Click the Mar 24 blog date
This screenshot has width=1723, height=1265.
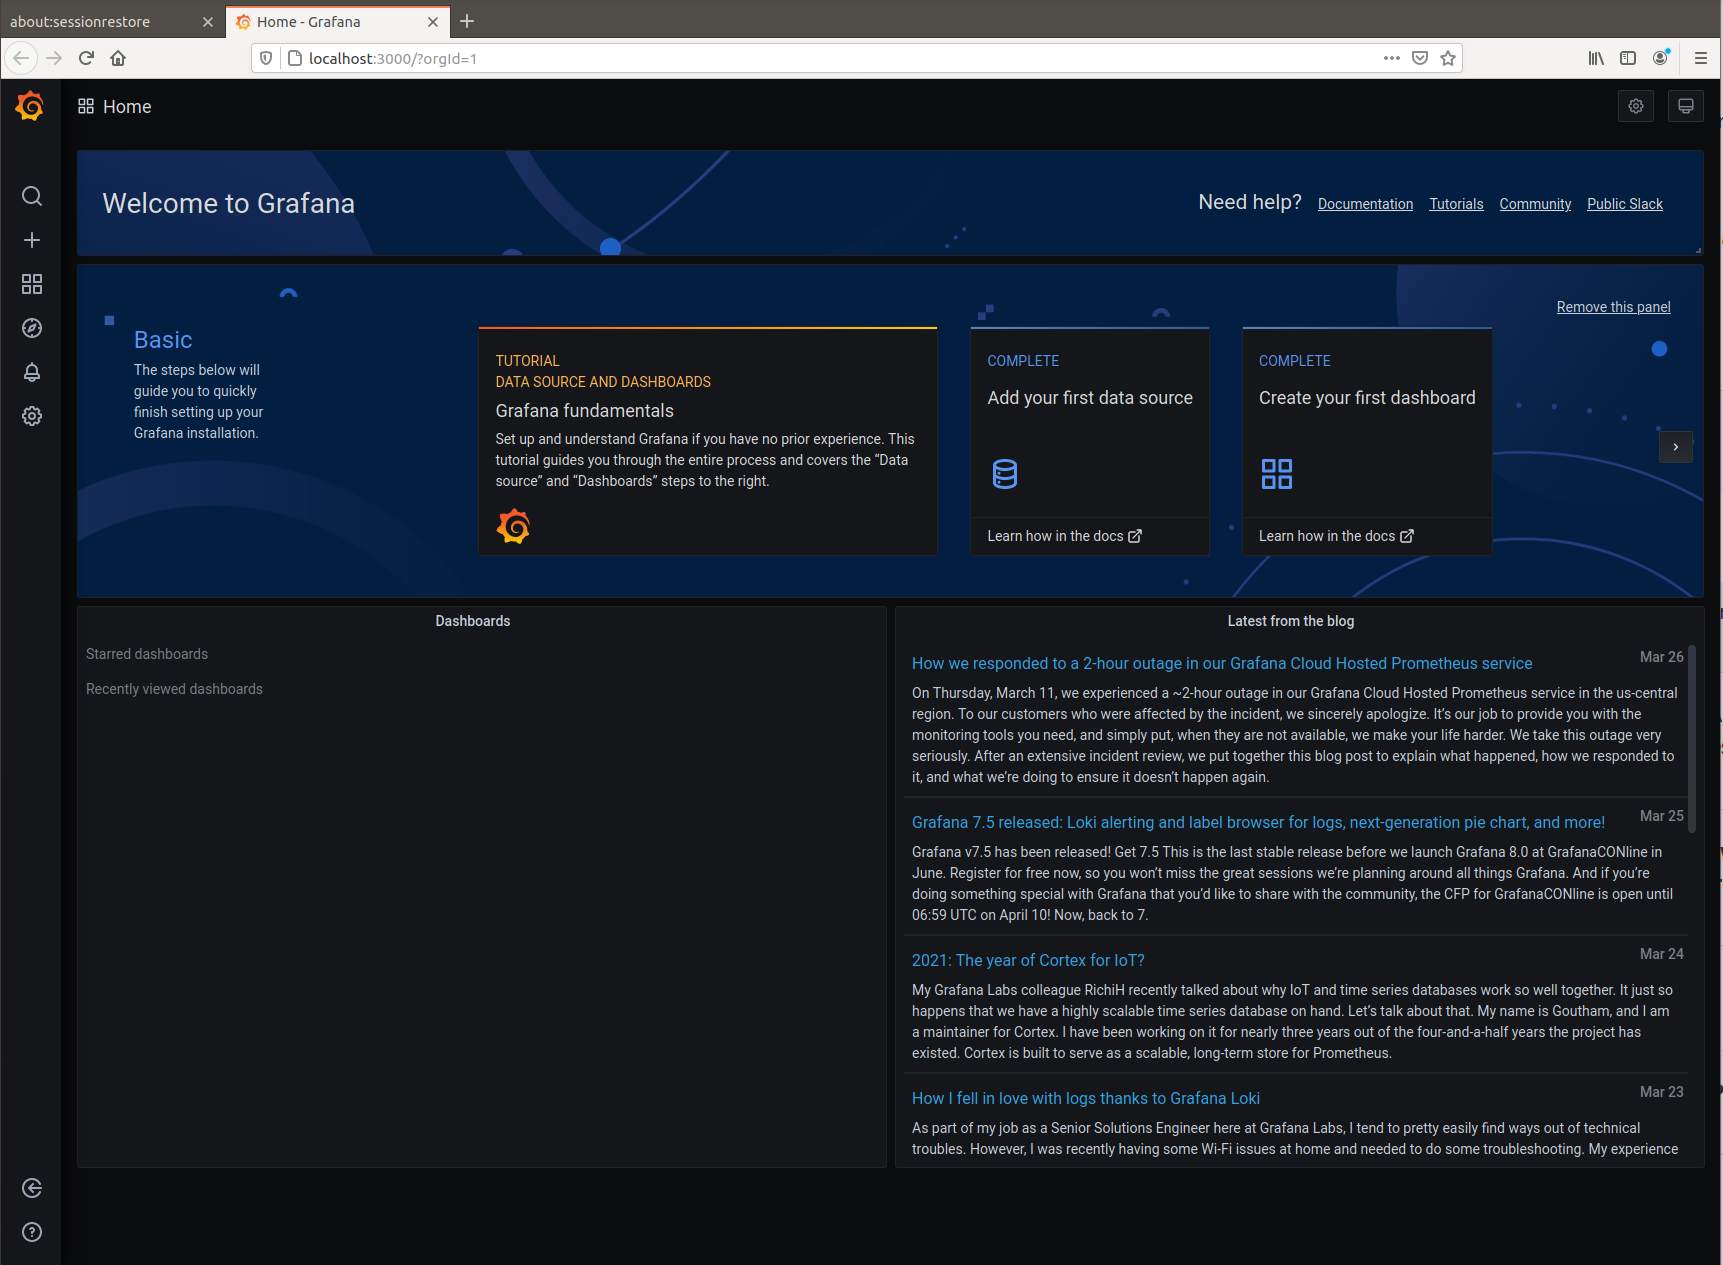pos(1662,954)
